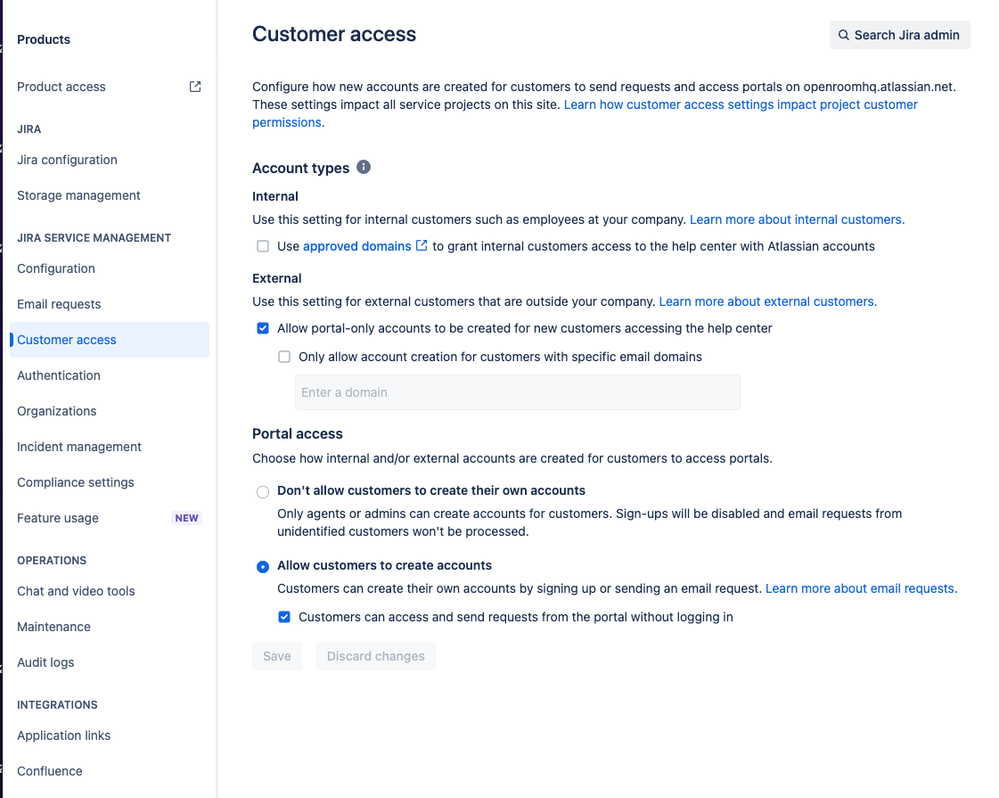The image size is (999, 798).
Task: Navigate to Audit logs
Action: pos(46,662)
